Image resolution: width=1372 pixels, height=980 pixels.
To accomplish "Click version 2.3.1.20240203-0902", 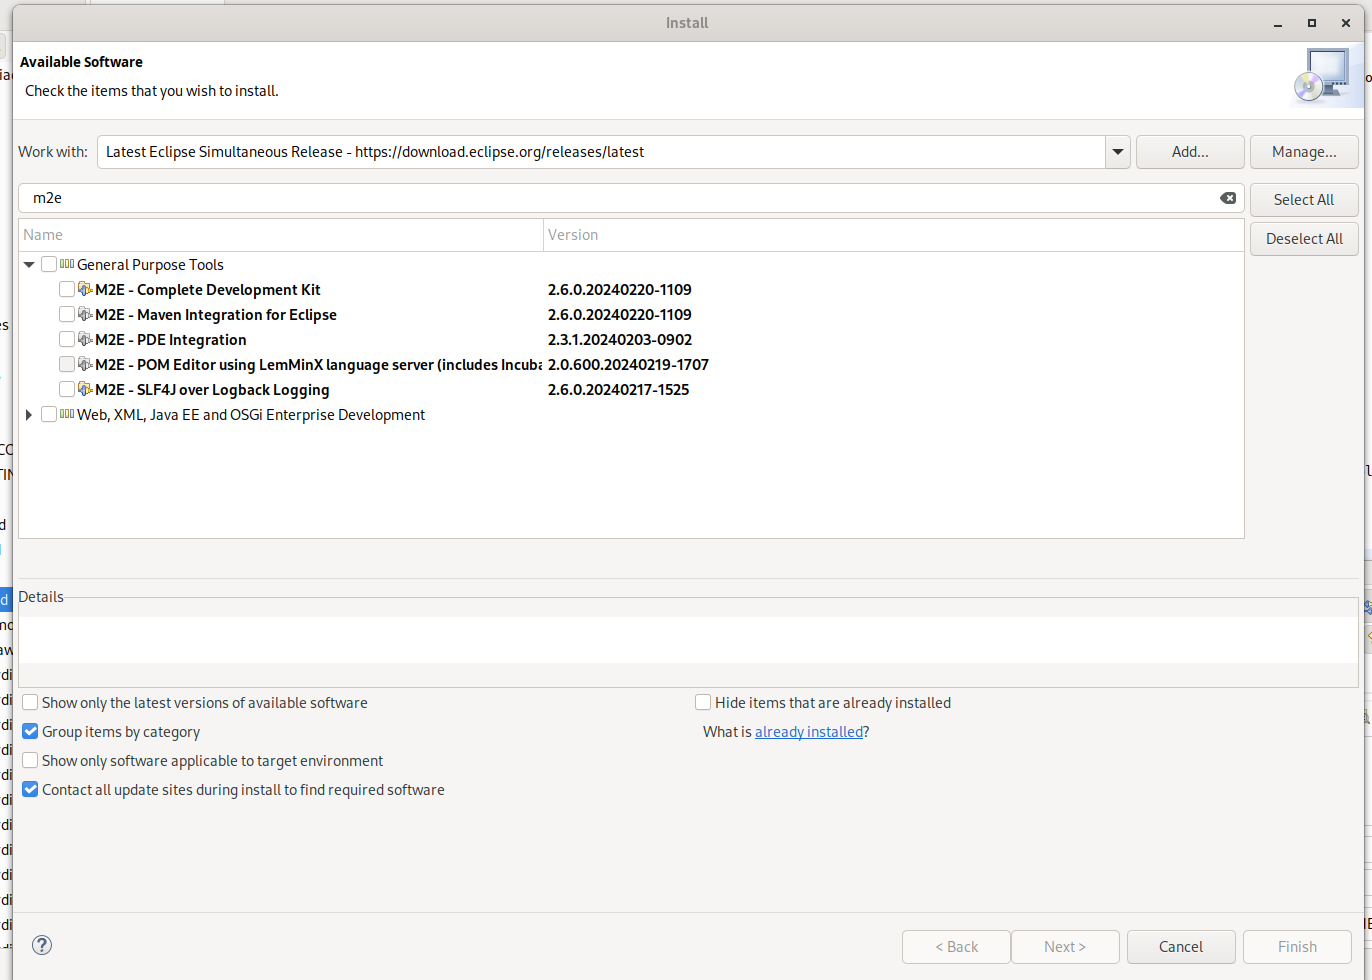I will [620, 340].
